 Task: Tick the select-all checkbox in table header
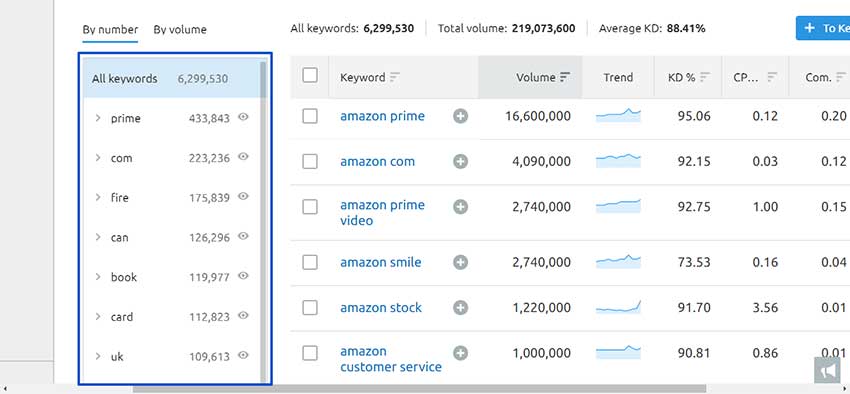310,75
